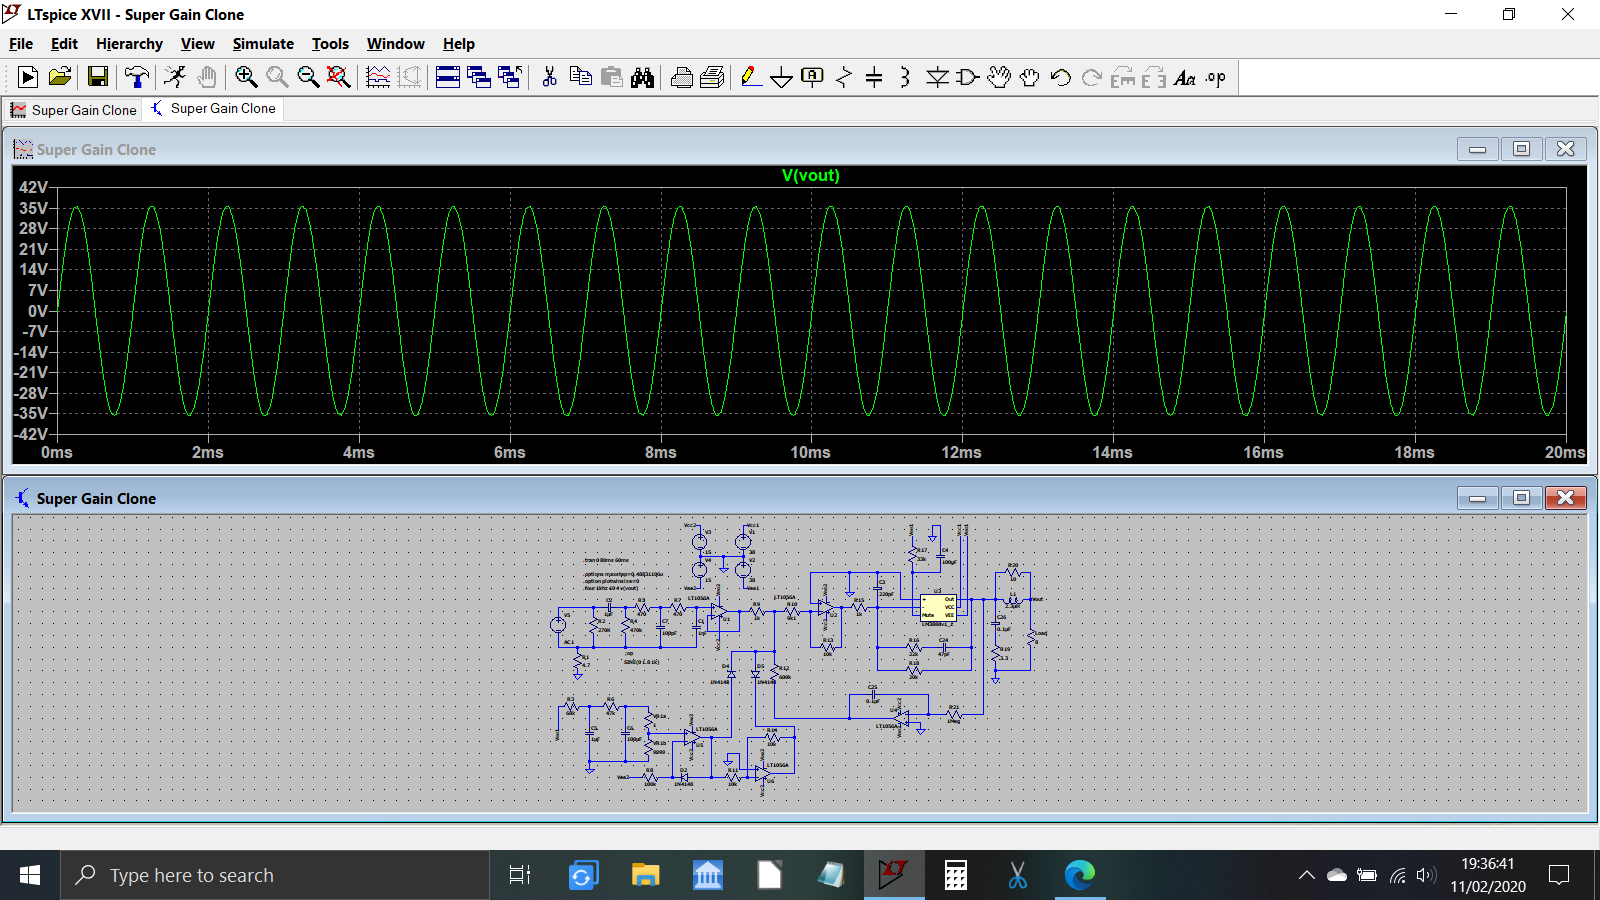The image size is (1600, 900).
Task: Minimize the waveform plot sub-window
Action: [1477, 149]
